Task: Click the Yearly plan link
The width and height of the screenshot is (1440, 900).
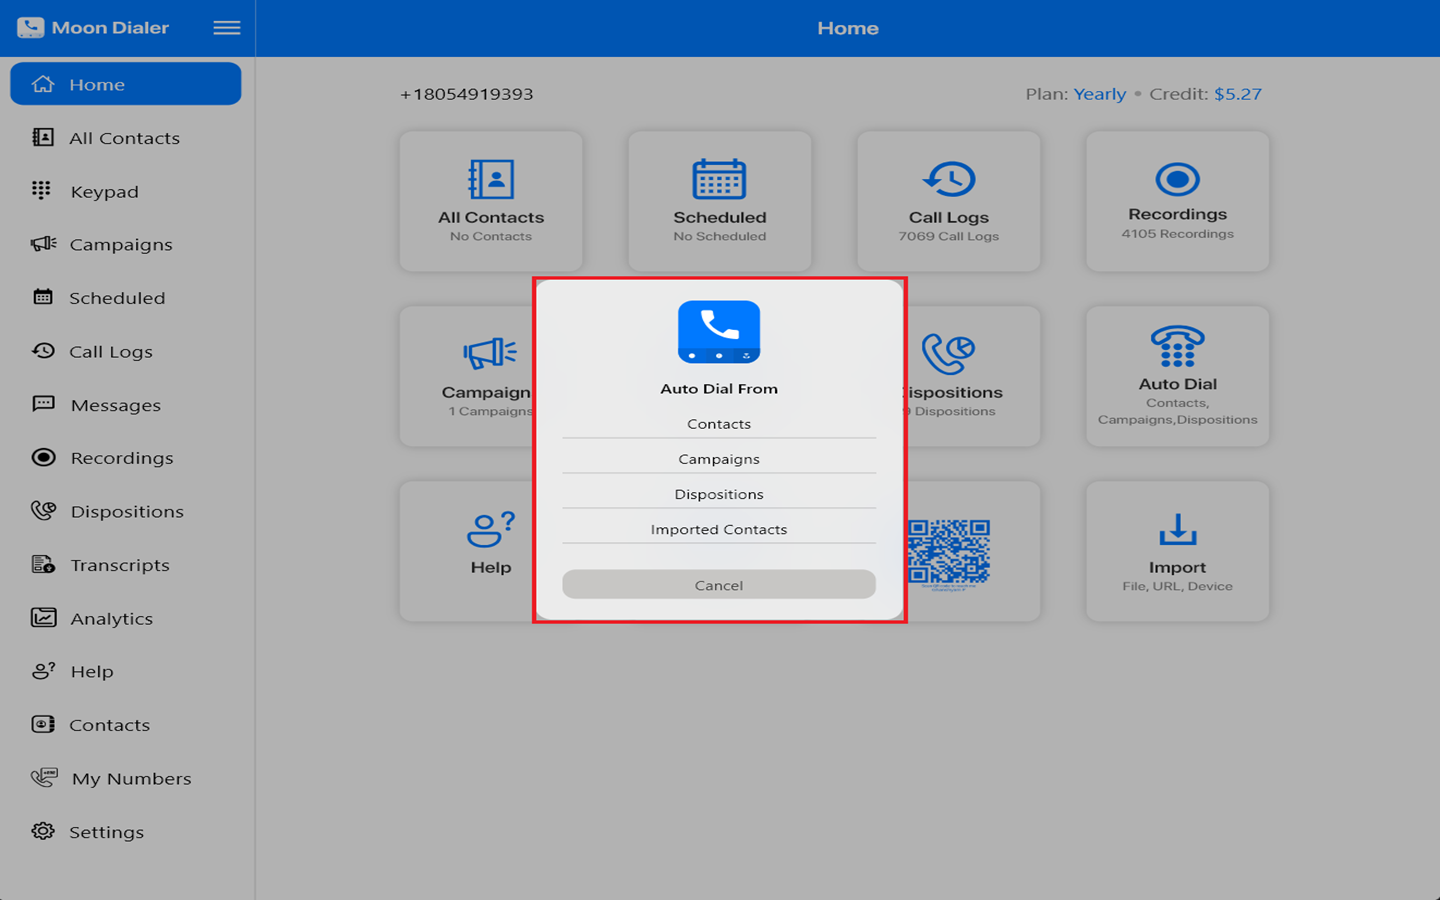Action: [x=1099, y=94]
